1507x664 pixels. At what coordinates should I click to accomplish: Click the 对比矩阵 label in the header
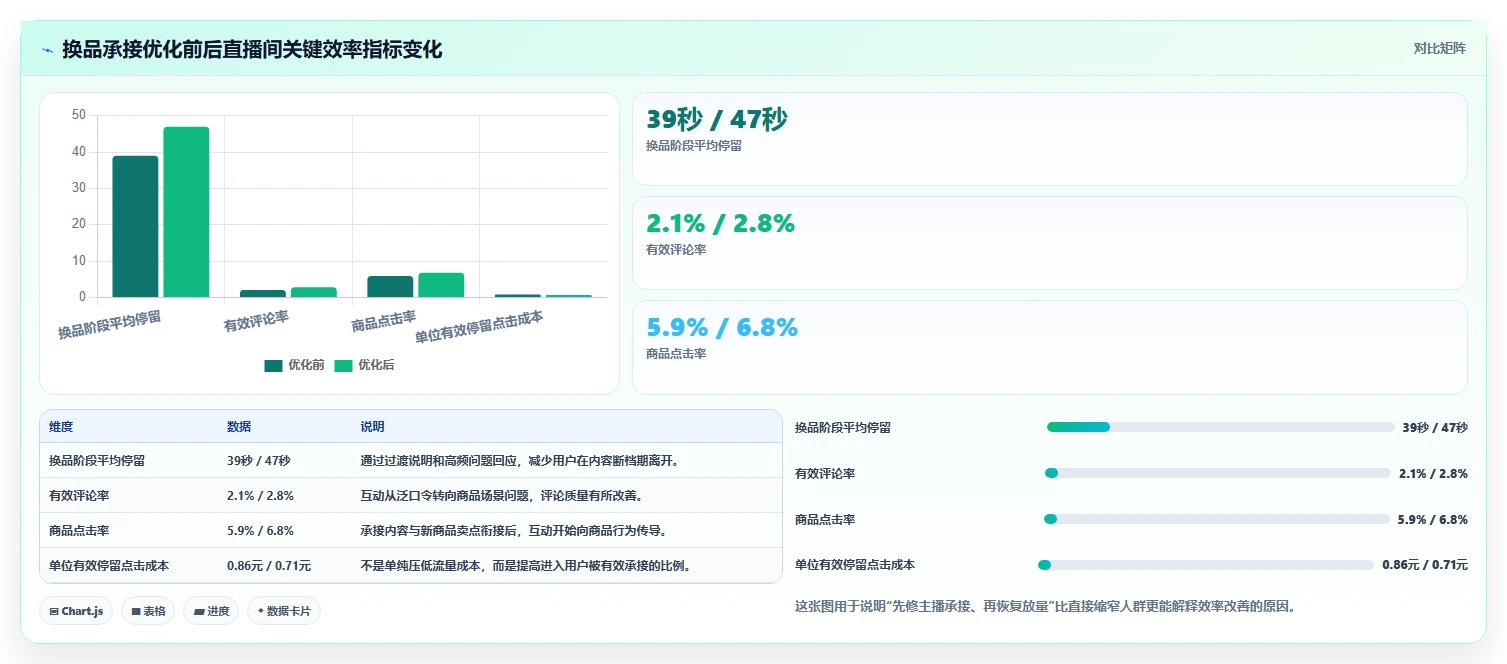[x=1439, y=49]
